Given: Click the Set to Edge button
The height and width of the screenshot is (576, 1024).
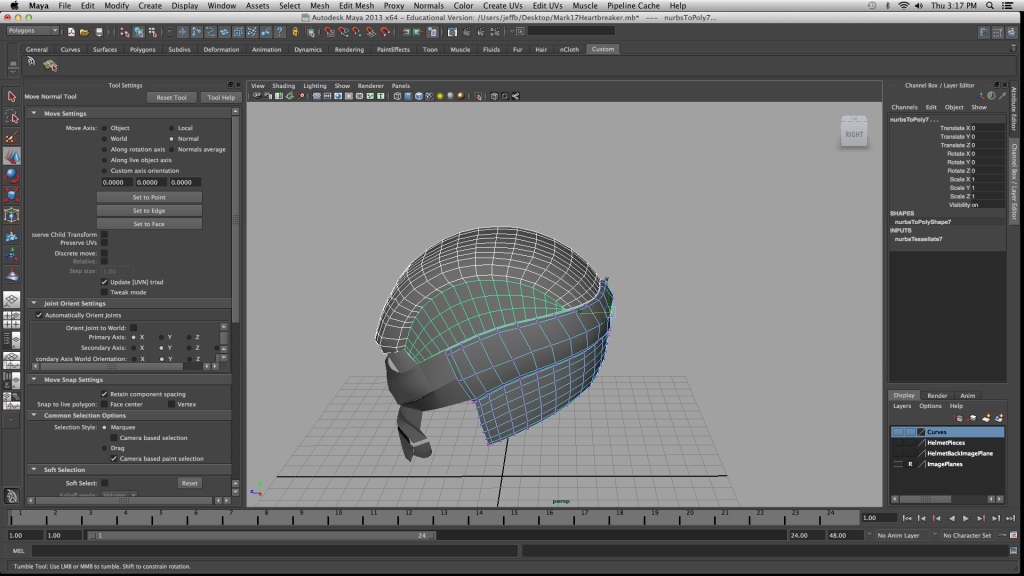Looking at the screenshot, I should click(x=149, y=210).
